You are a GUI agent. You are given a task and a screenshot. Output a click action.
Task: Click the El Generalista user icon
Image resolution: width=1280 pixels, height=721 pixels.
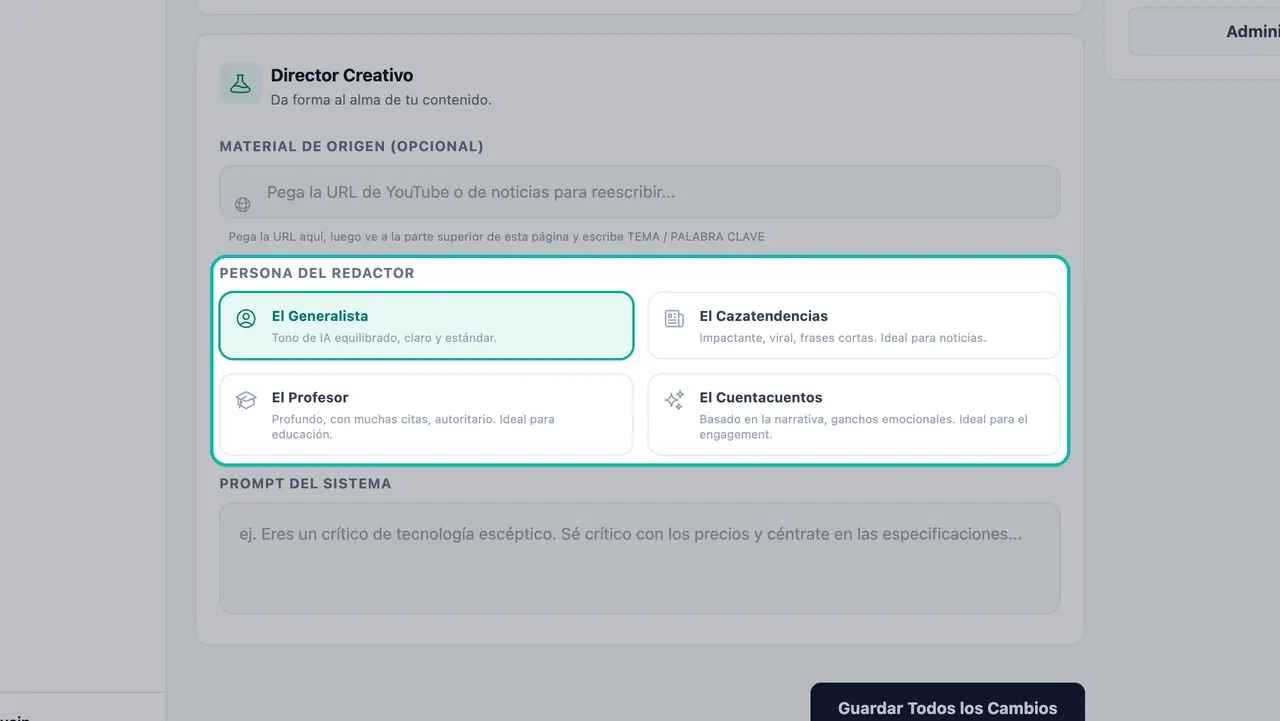[246, 319]
